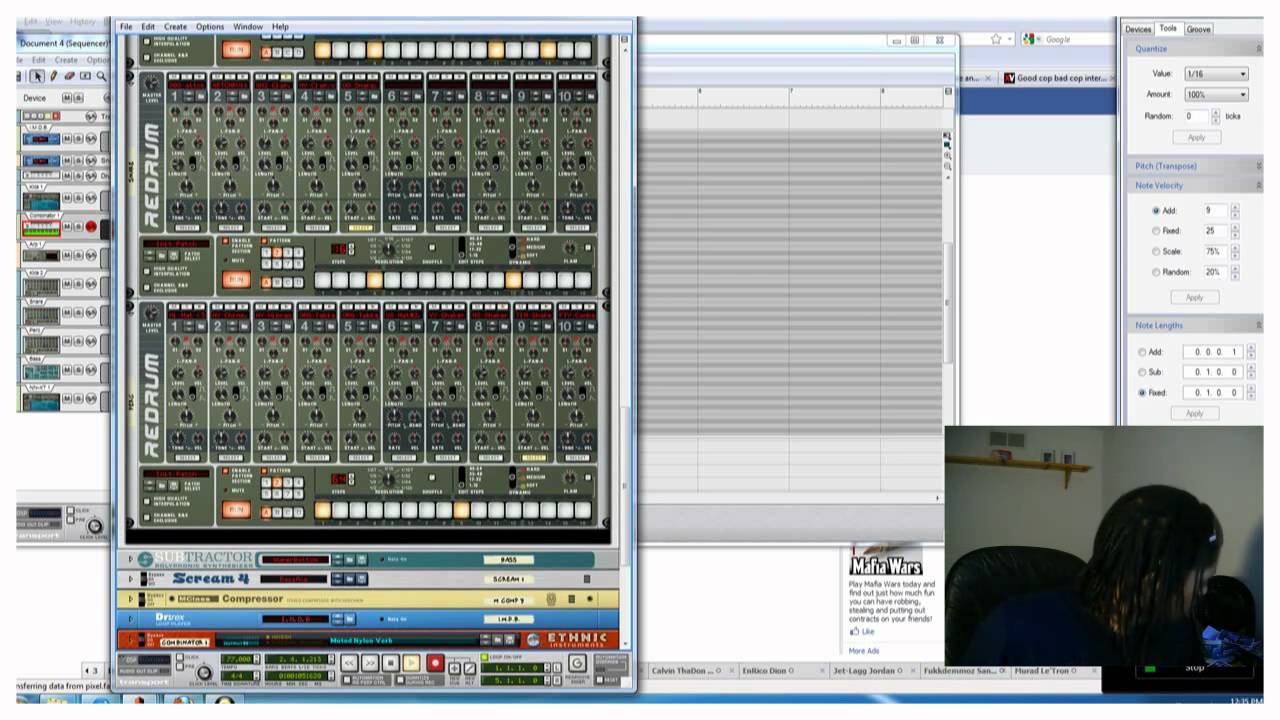Open the Quantize Amount dropdown showing 100%
The image size is (1280, 720).
point(1216,94)
